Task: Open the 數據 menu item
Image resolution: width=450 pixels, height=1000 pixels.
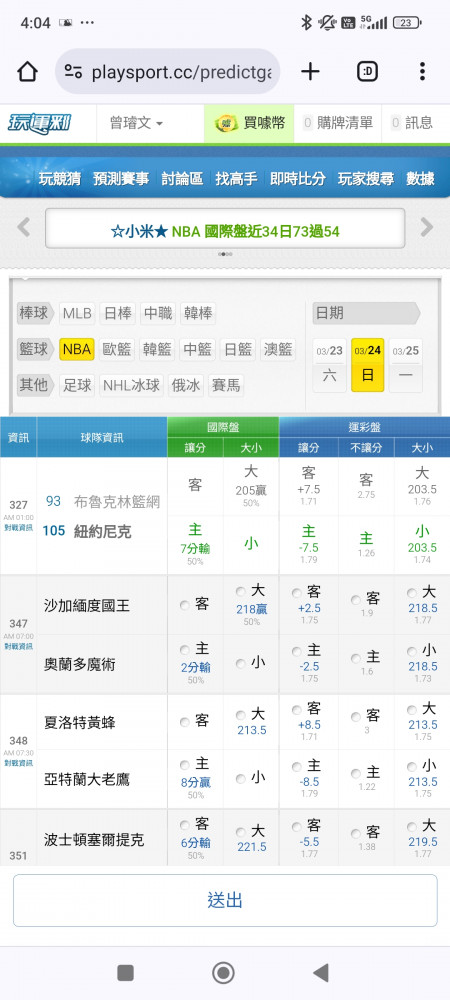Action: point(421,179)
